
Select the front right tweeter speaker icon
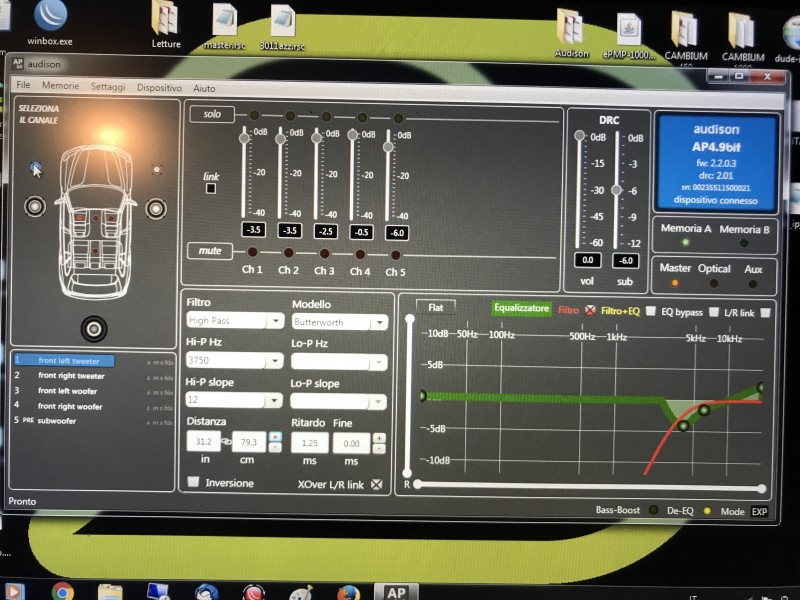157,169
